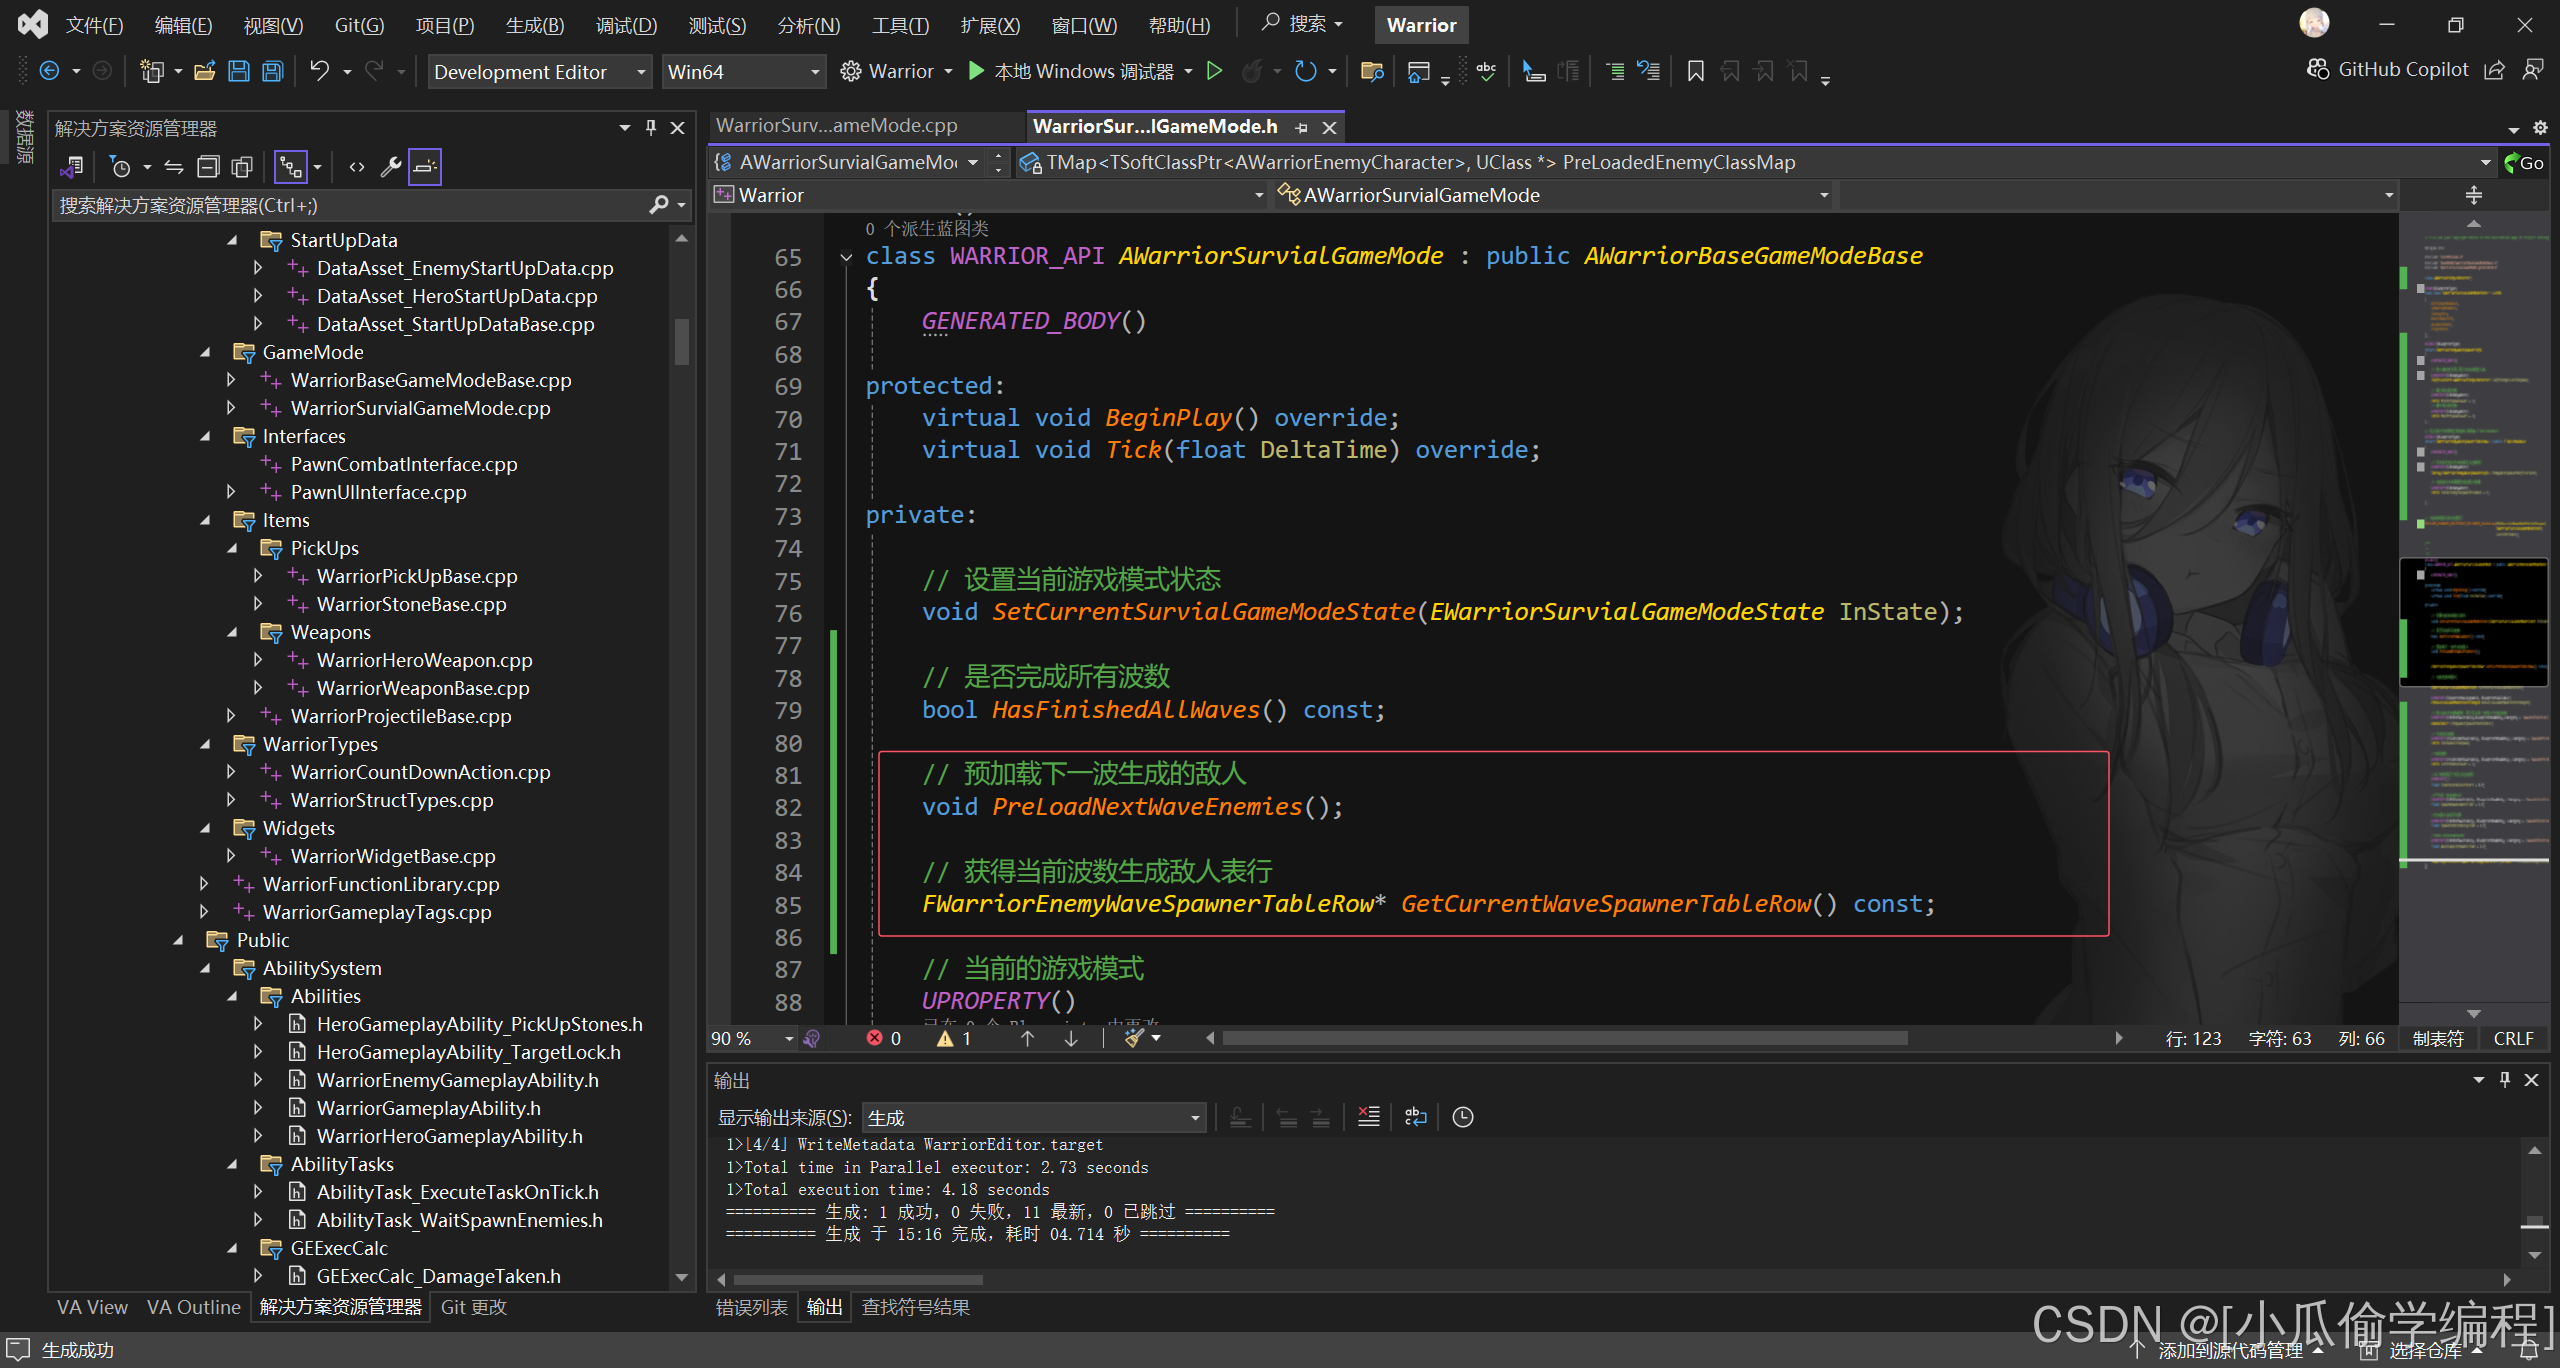Open the solution explorer Properties wrench
This screenshot has width=2560, height=1368.
pos(390,167)
